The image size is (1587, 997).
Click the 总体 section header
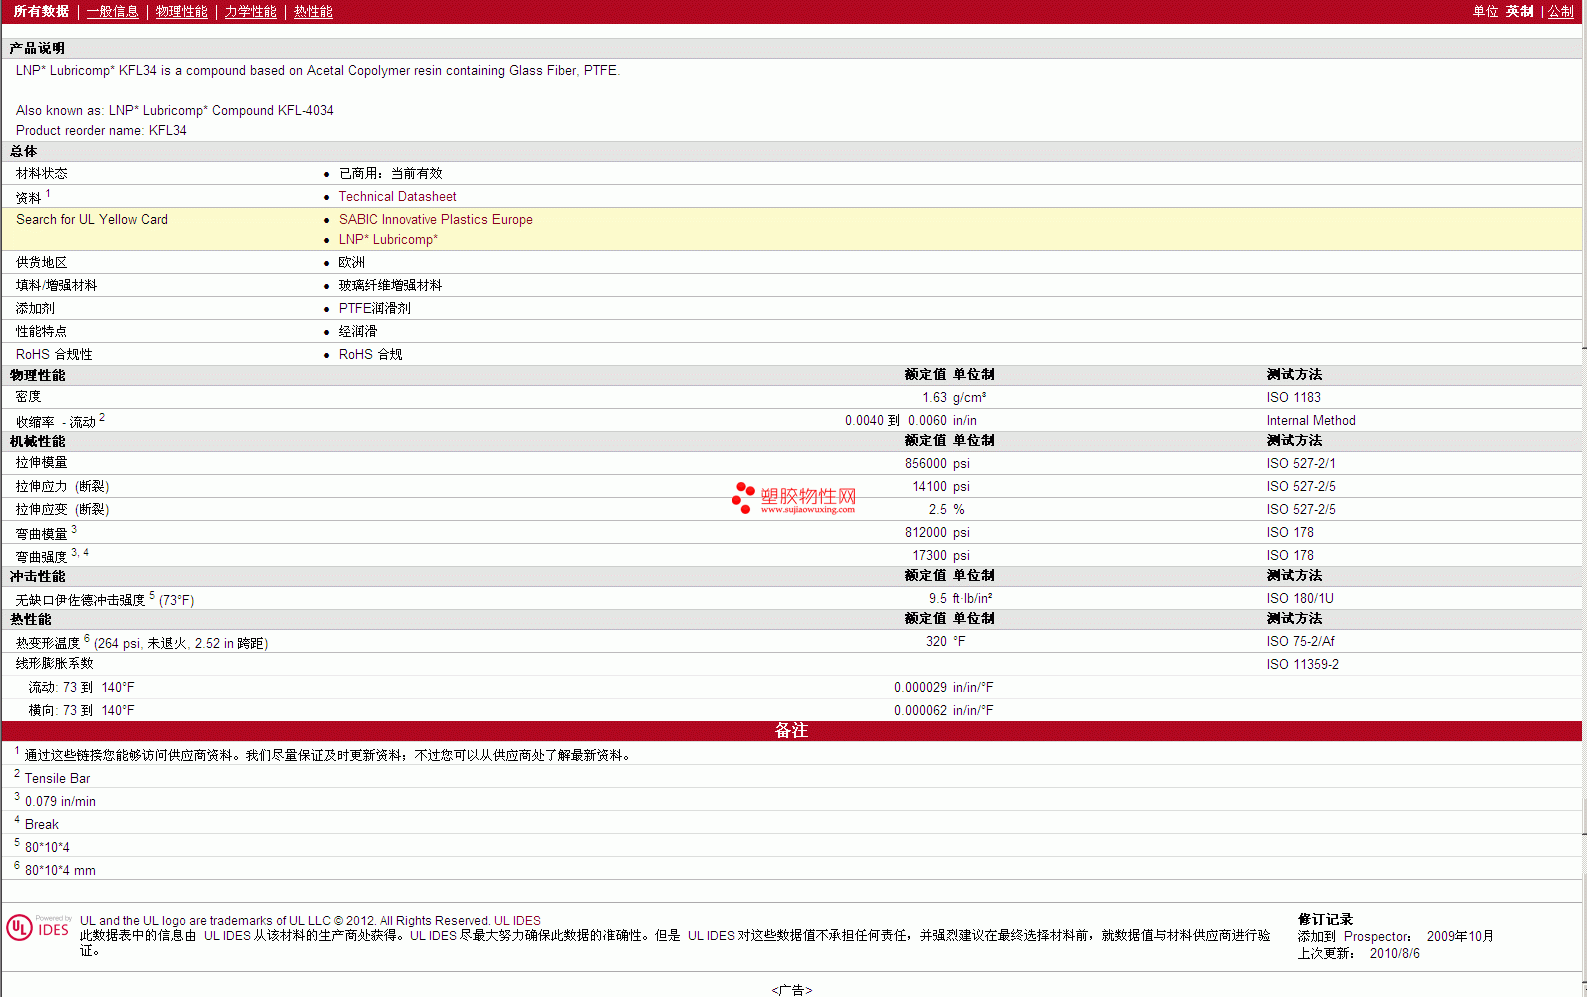click(23, 152)
